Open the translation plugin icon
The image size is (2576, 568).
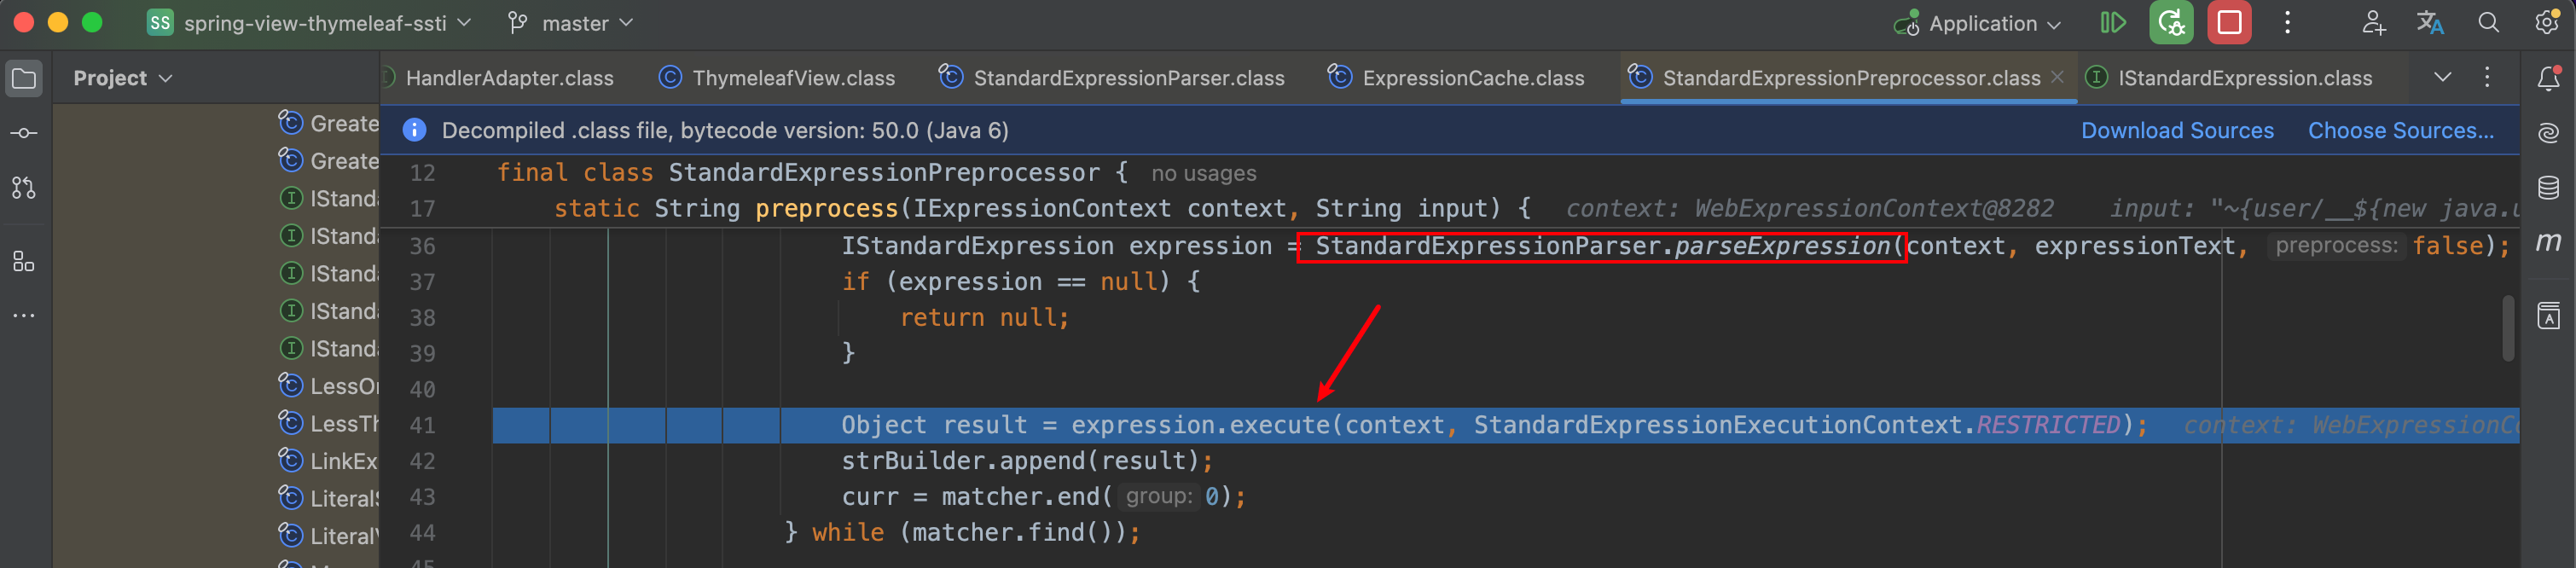click(2430, 23)
